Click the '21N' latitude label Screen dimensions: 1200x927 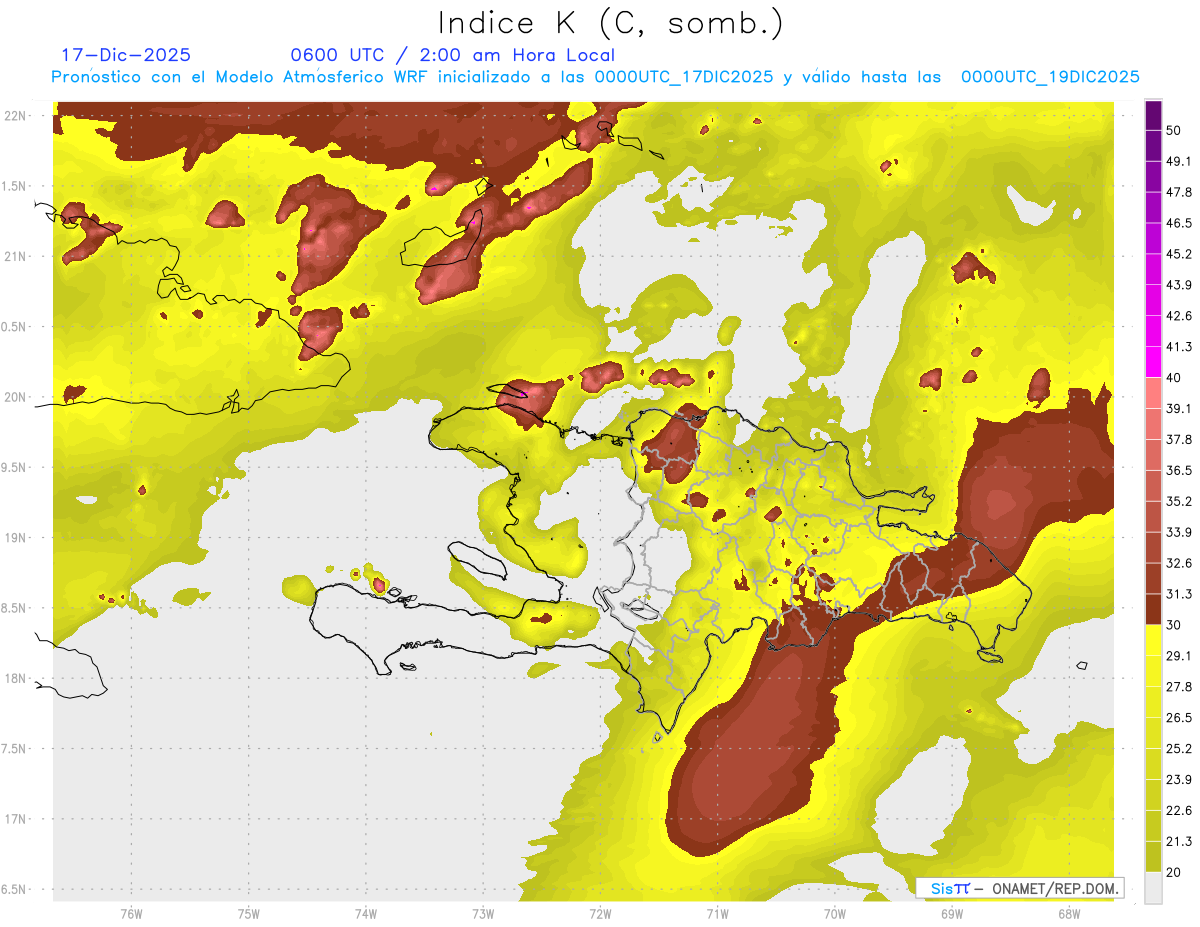(17, 256)
